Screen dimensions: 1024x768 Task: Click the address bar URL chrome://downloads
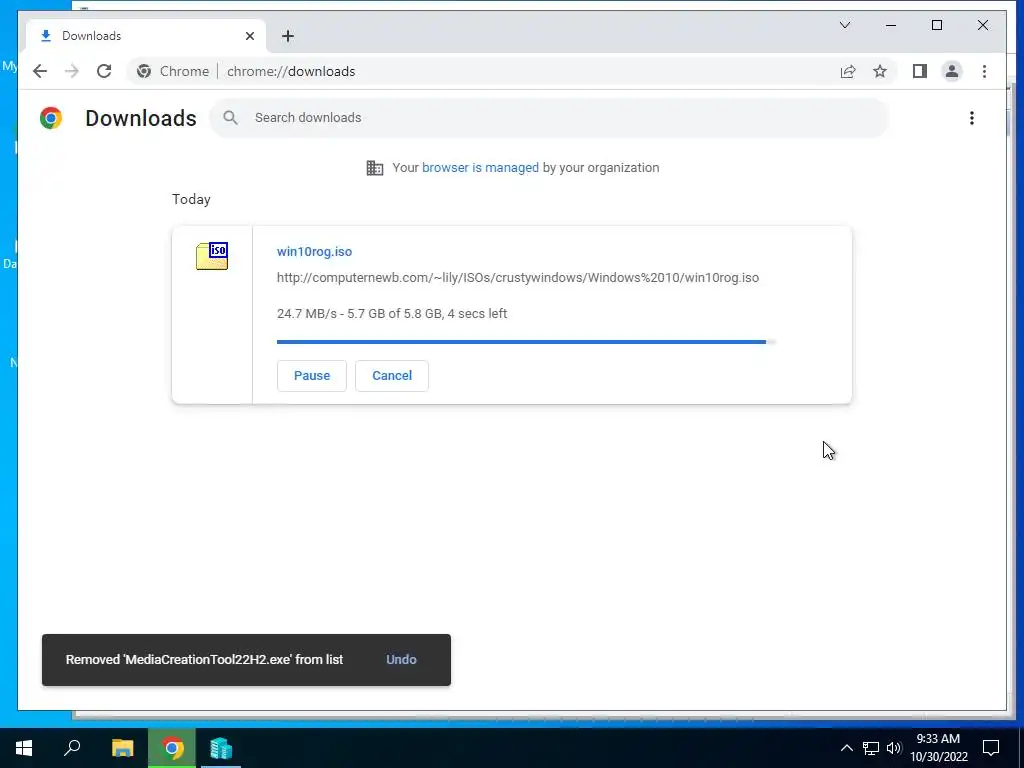click(291, 71)
